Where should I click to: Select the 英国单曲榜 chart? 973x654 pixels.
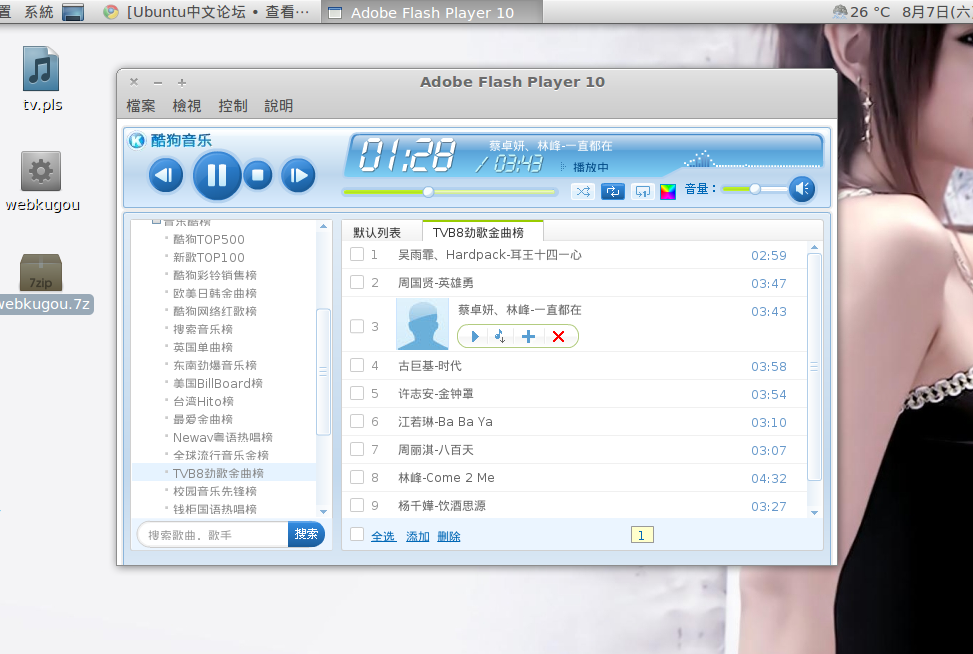pyautogui.click(x=203, y=347)
